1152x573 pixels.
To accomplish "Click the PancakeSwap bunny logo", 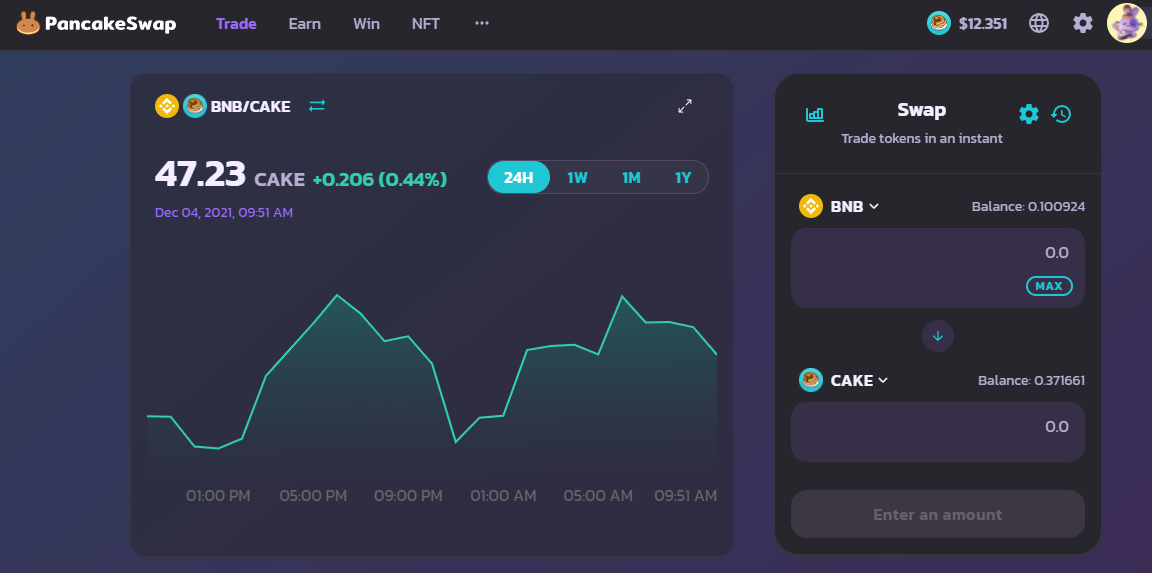I will tap(28, 24).
